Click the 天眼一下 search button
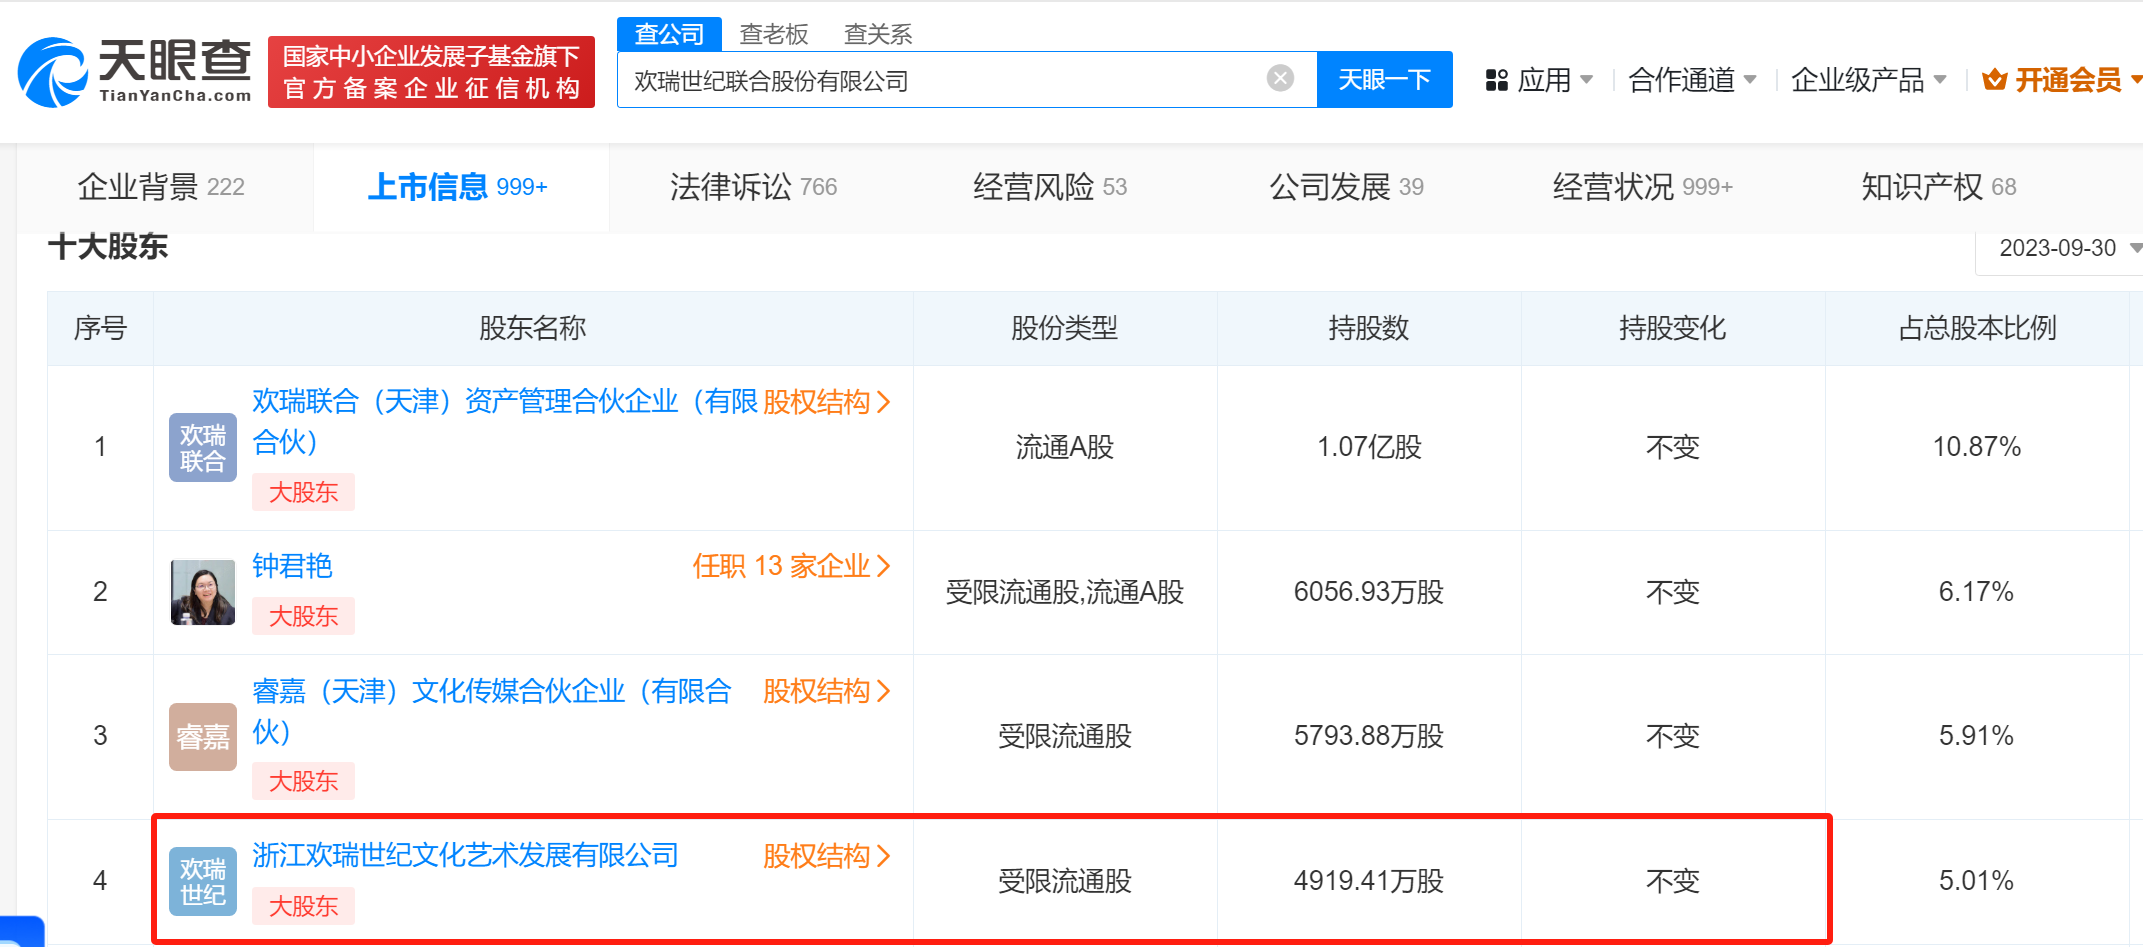 (1384, 79)
